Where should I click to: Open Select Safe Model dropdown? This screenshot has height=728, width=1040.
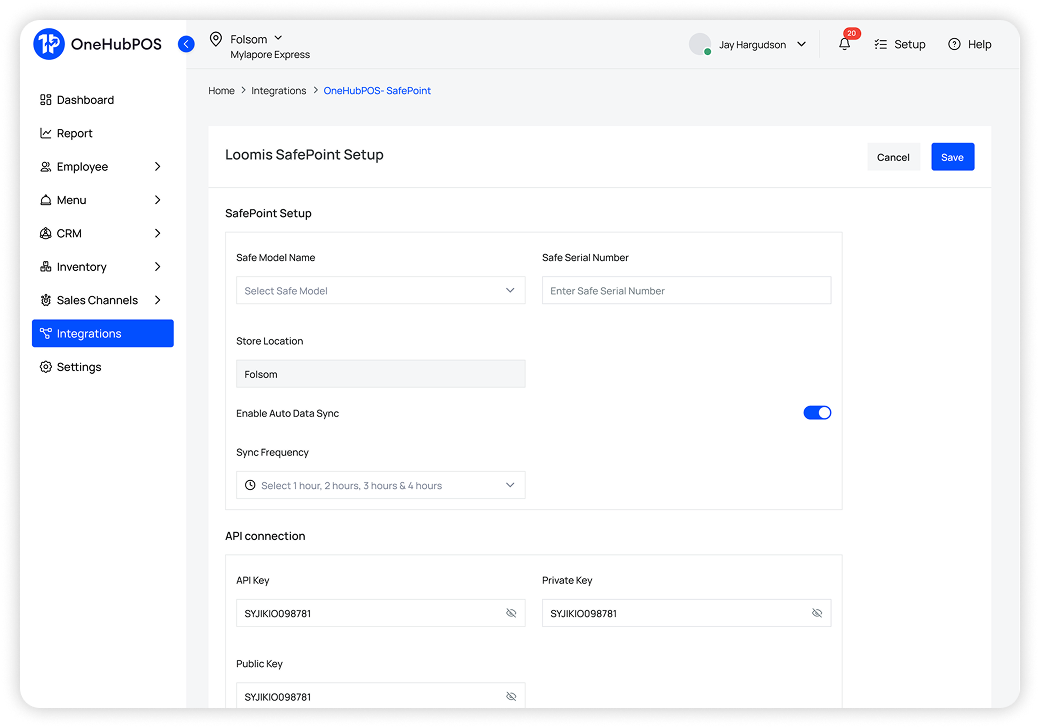coord(381,290)
